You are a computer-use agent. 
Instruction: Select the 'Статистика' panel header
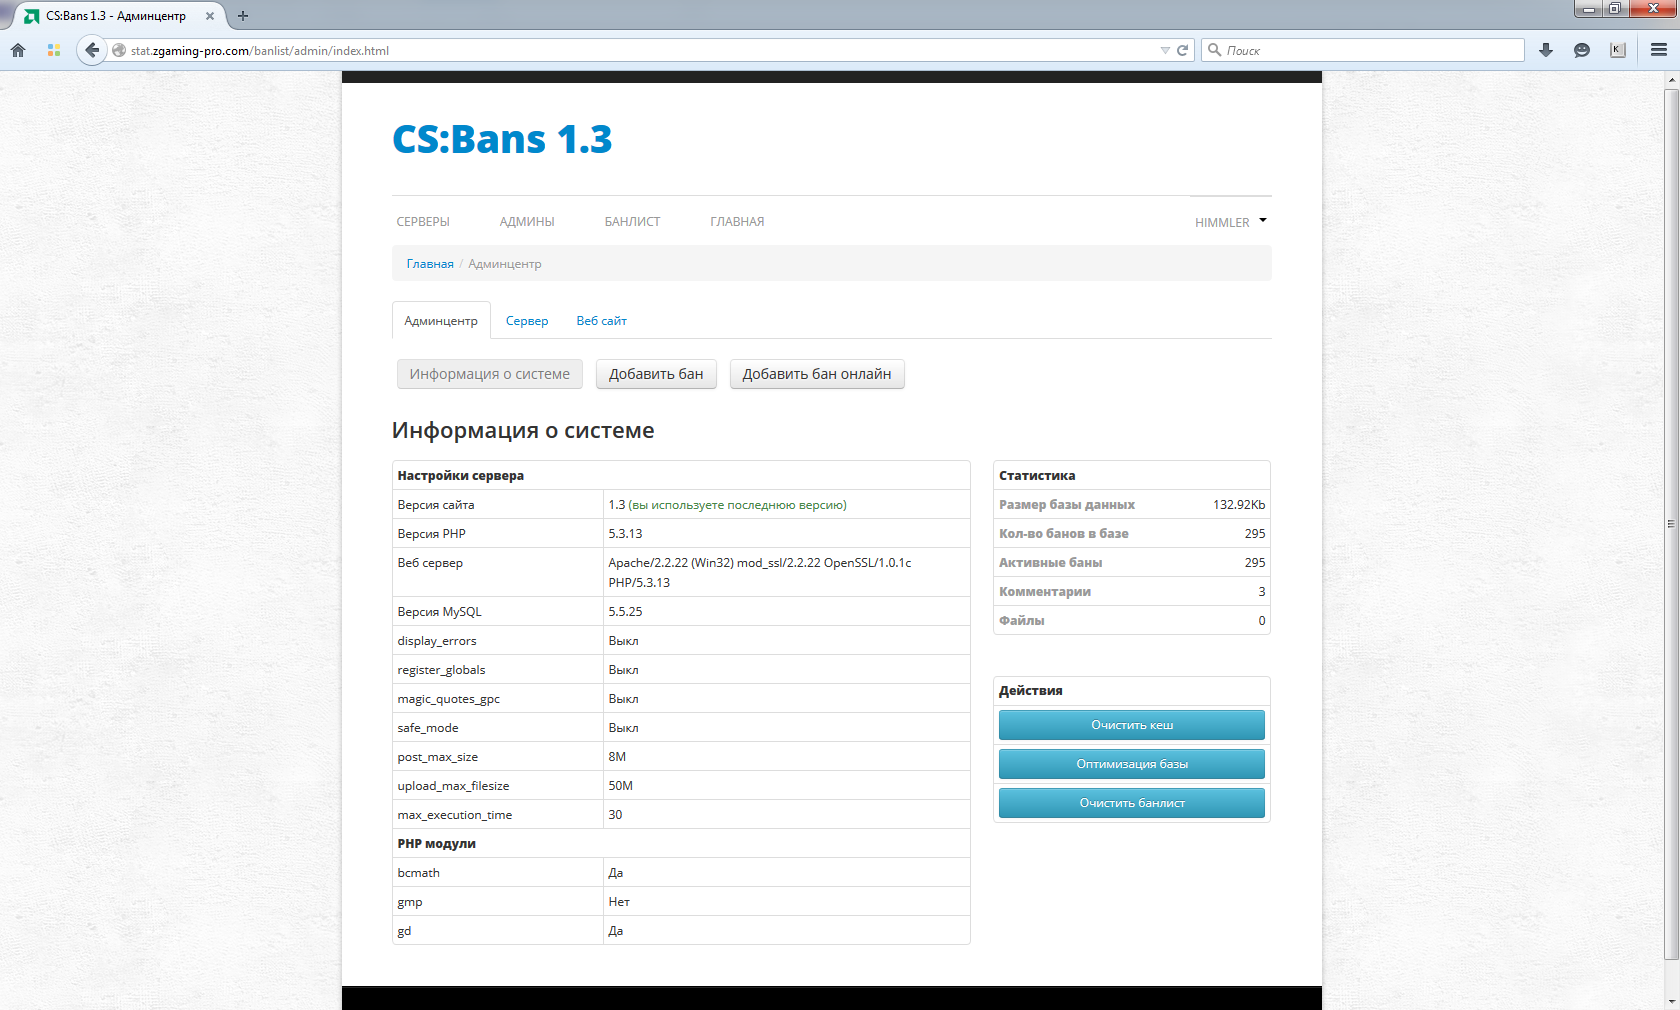click(1037, 476)
